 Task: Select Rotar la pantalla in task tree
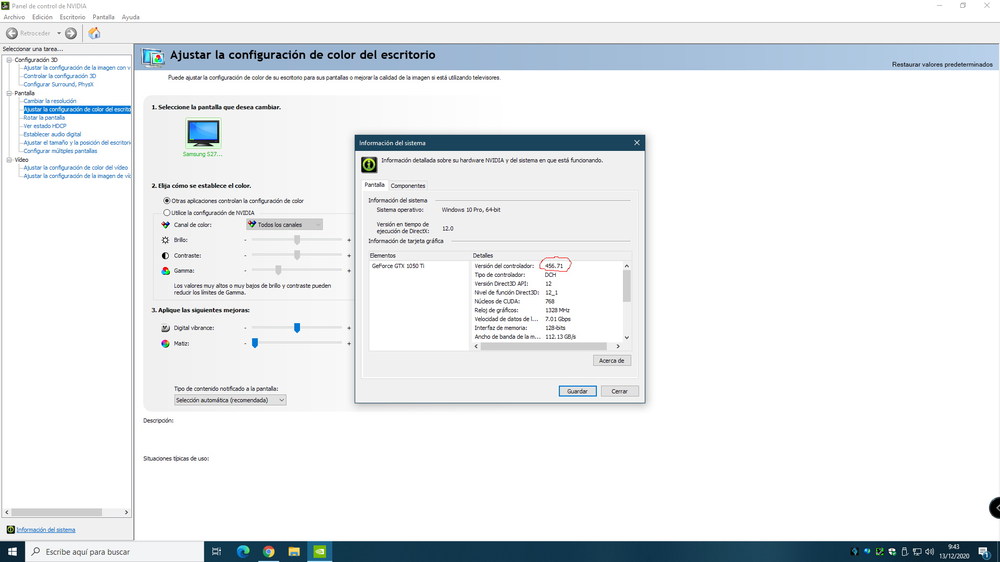(x=44, y=117)
